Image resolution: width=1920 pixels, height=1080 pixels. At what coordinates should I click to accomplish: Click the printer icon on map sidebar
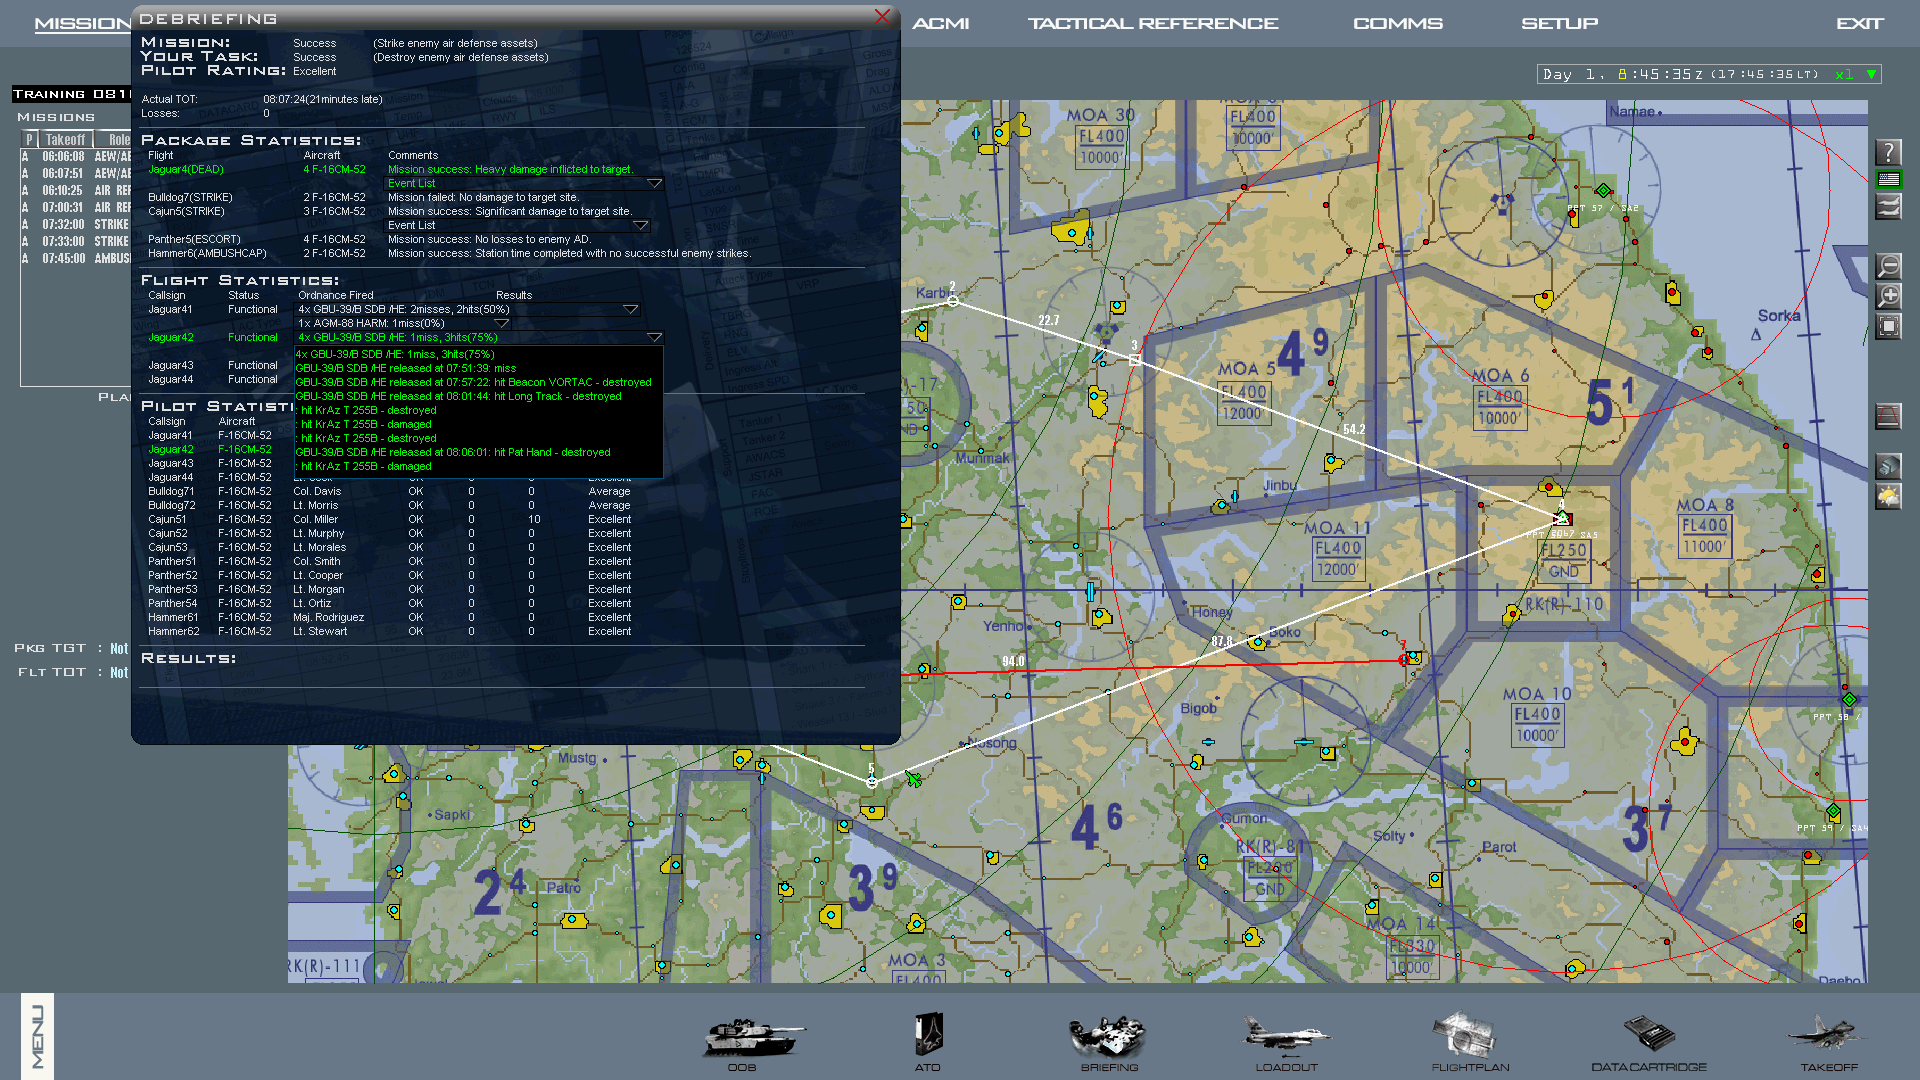tap(1888, 466)
